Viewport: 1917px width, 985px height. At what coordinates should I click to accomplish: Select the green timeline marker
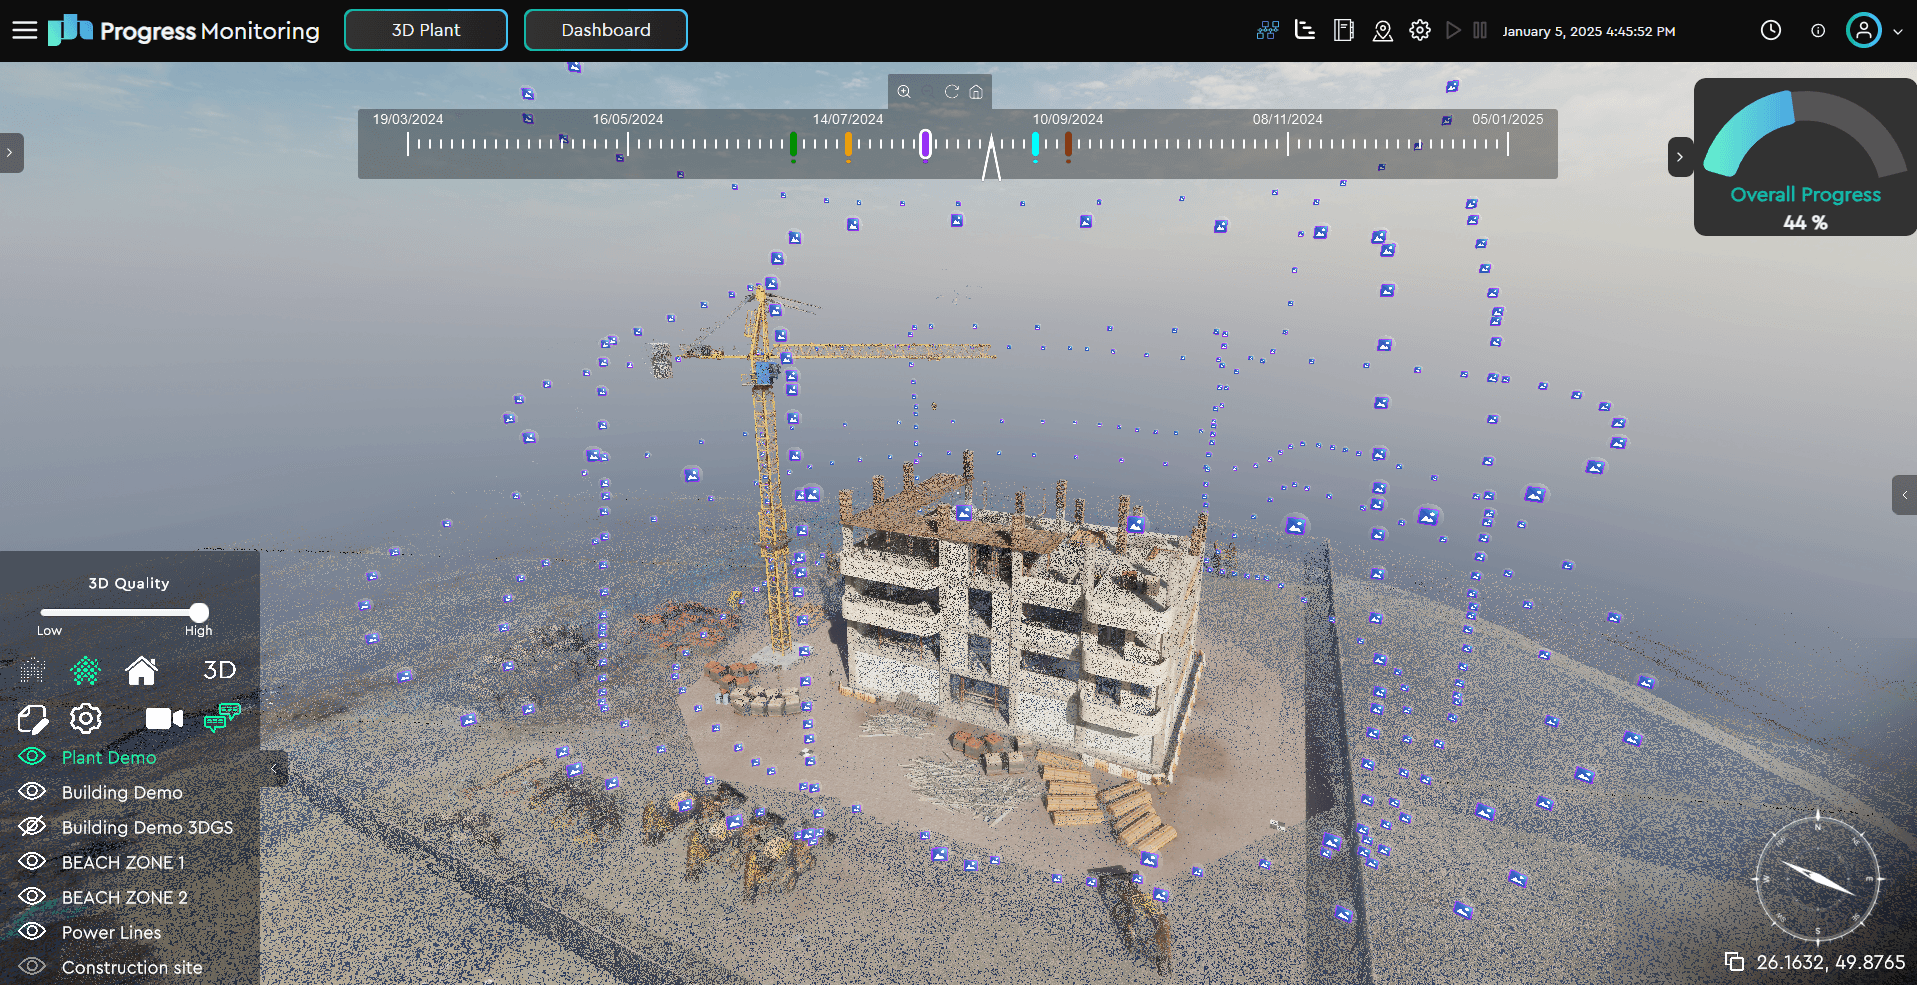pos(793,145)
